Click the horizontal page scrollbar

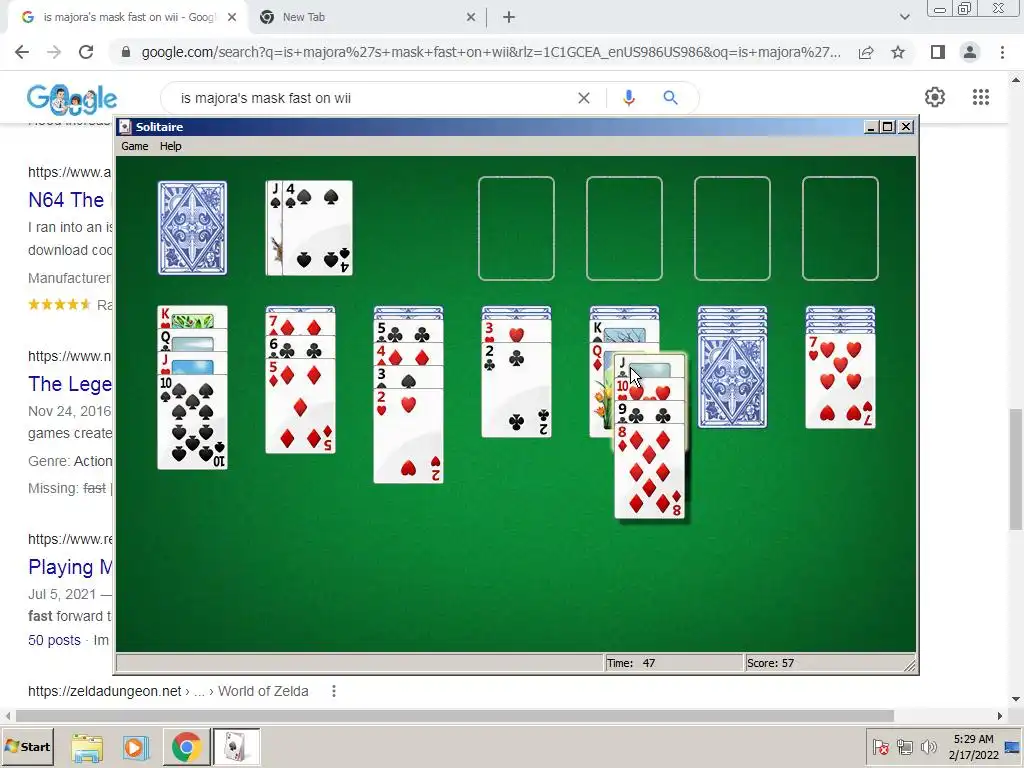click(454, 716)
